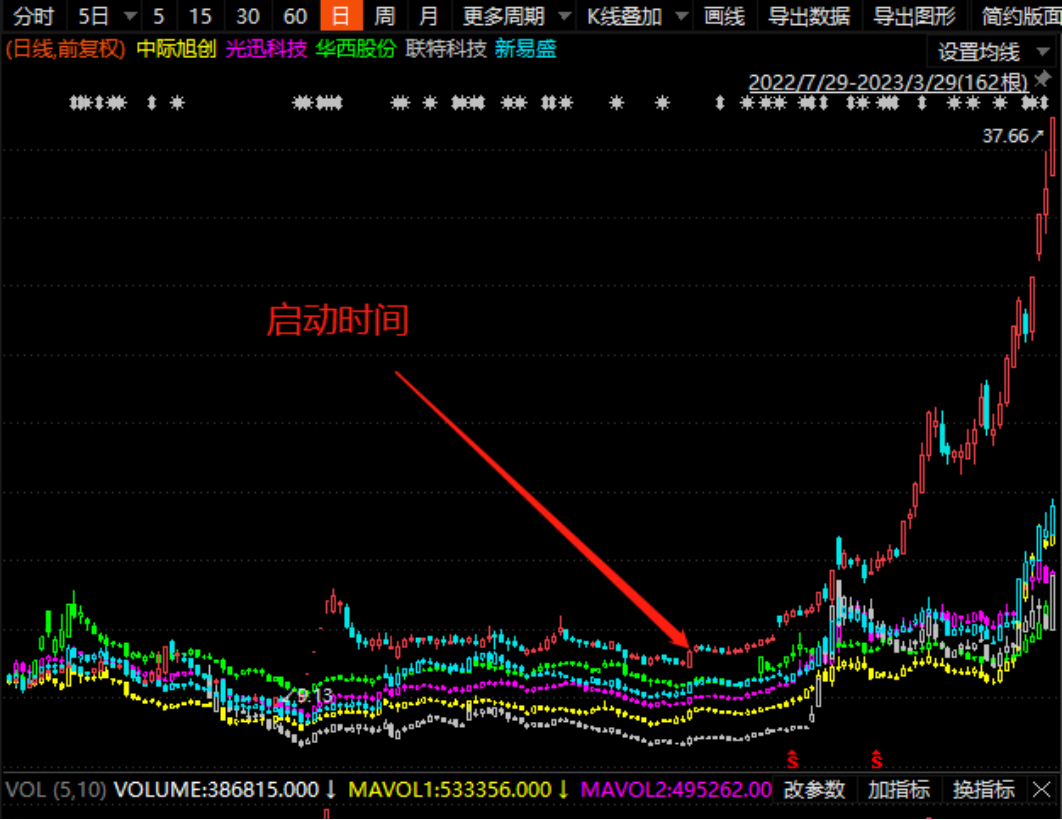Image resolution: width=1062 pixels, height=820 pixels.
Task: Switch to the 分时 intraday view
Action: click(x=33, y=16)
